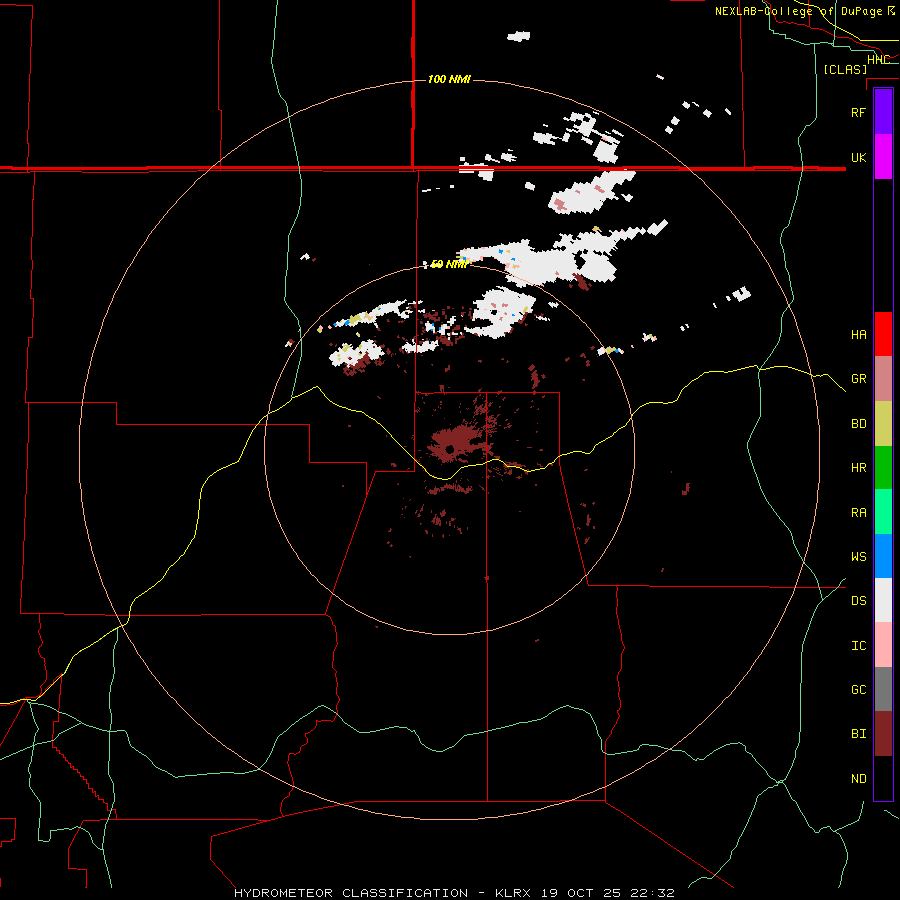
Task: Click the dark green HR legend swatch
Action: (883, 468)
